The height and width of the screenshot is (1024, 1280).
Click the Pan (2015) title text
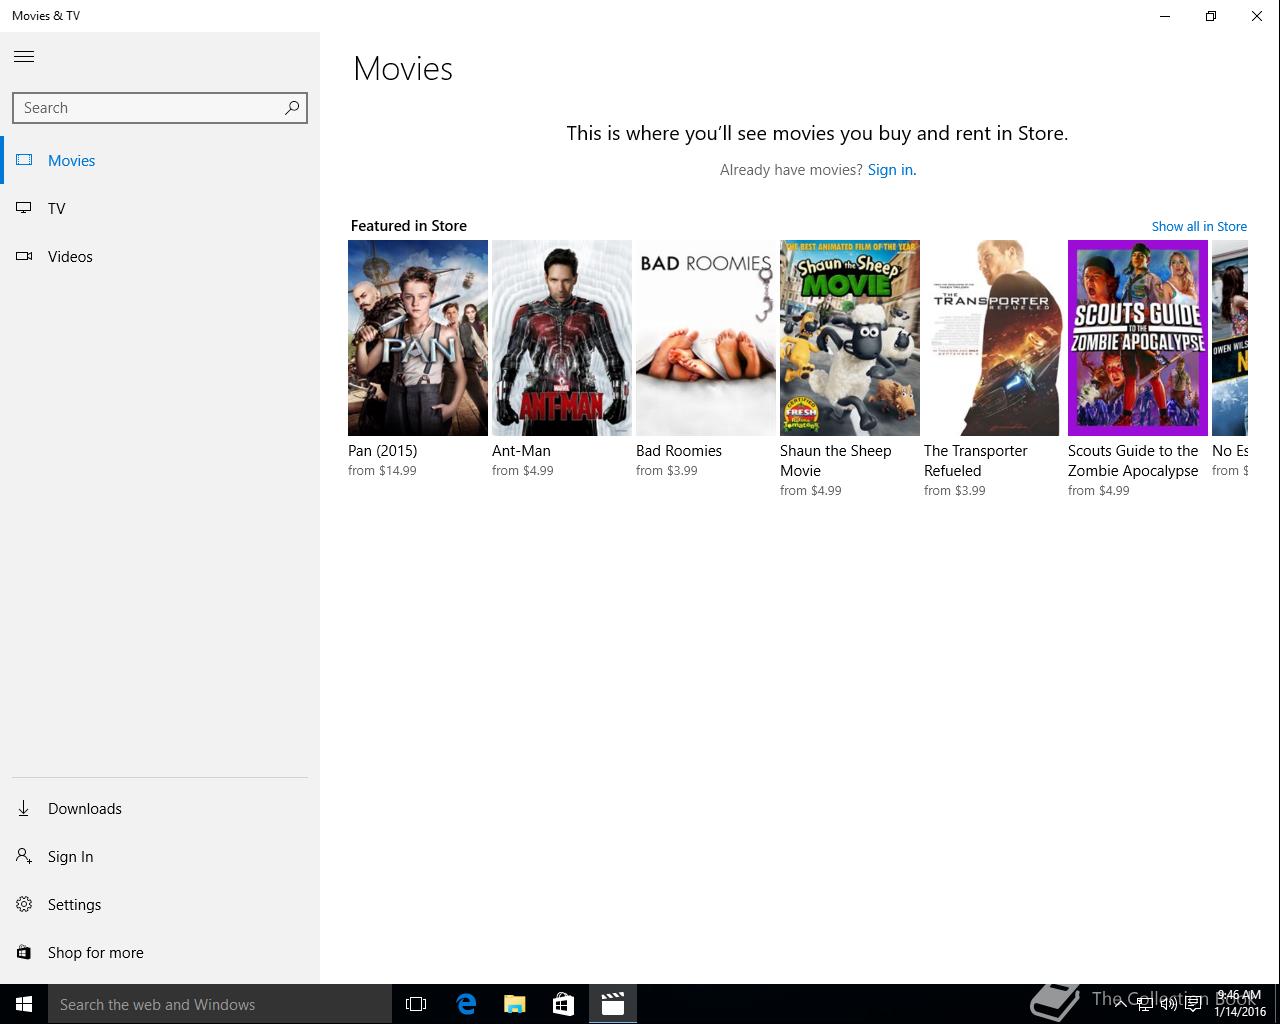383,451
